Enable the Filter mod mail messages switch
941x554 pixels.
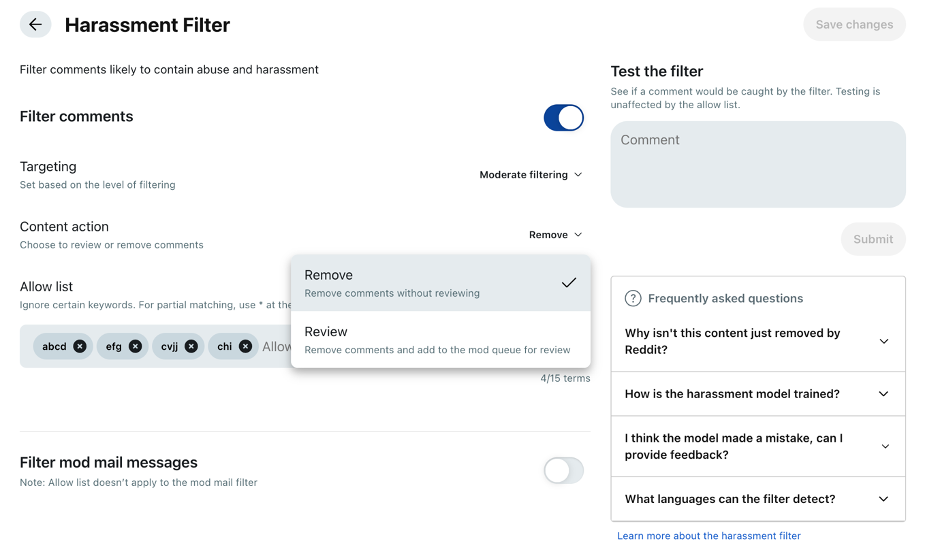pyautogui.click(x=563, y=471)
